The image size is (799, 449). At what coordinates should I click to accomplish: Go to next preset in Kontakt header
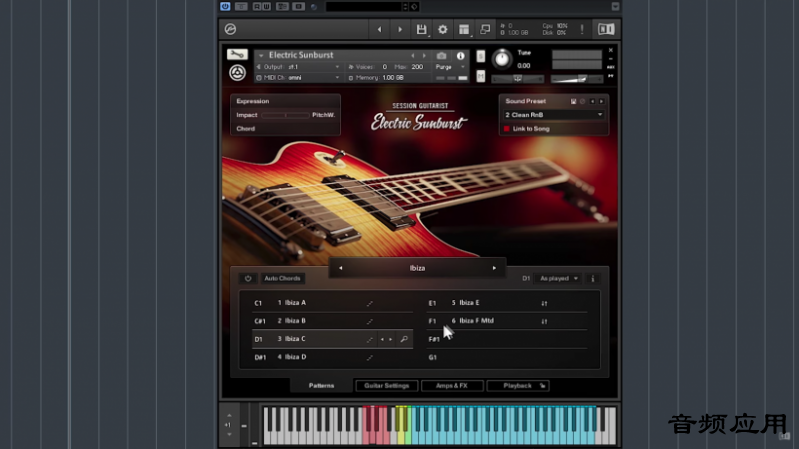pos(400,30)
